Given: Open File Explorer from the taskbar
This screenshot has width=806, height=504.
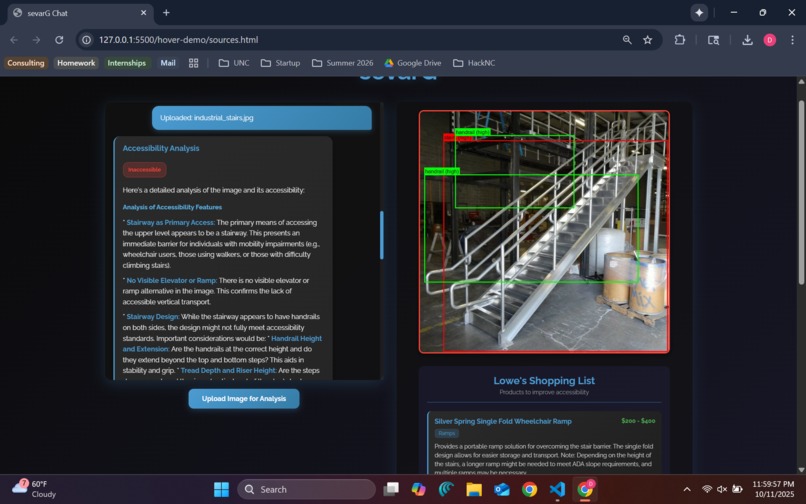Looking at the screenshot, I should point(473,489).
